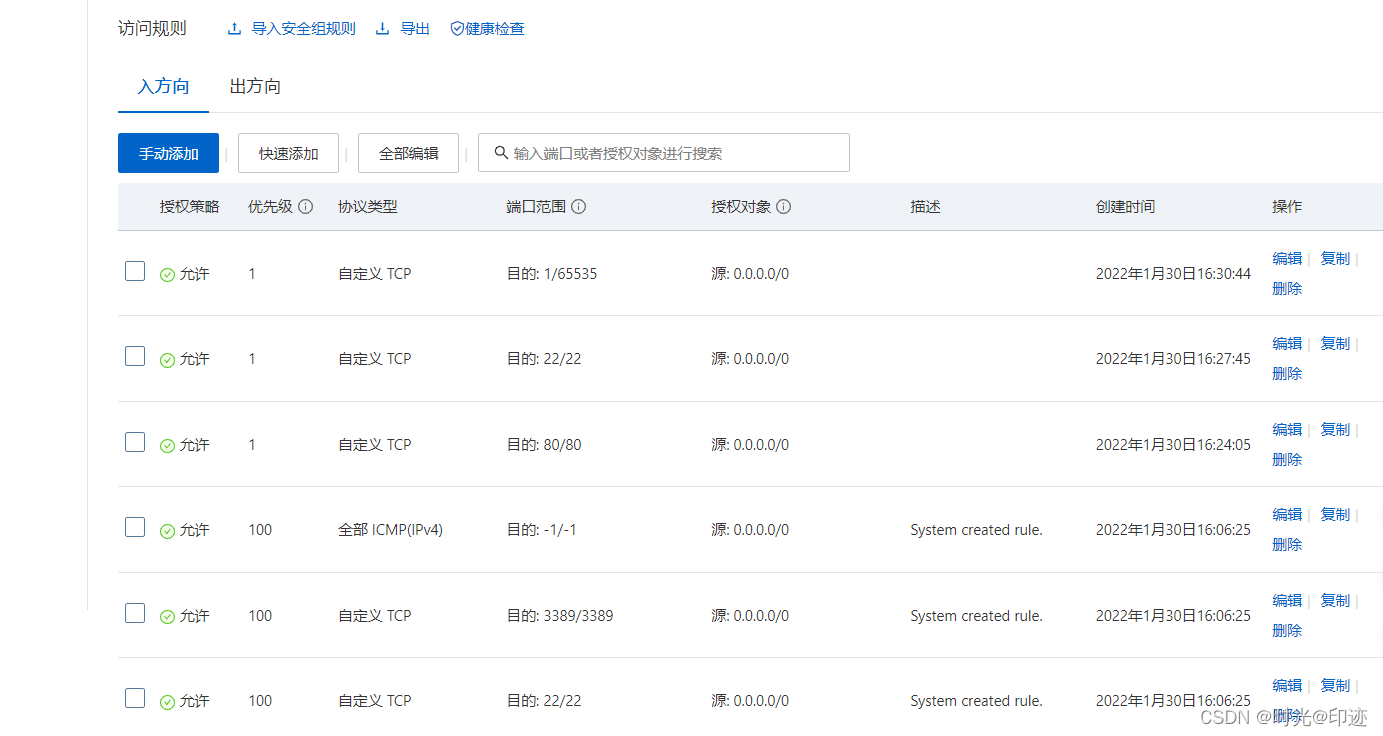Select the checkbox for the 3389/3389 rule

click(135, 613)
